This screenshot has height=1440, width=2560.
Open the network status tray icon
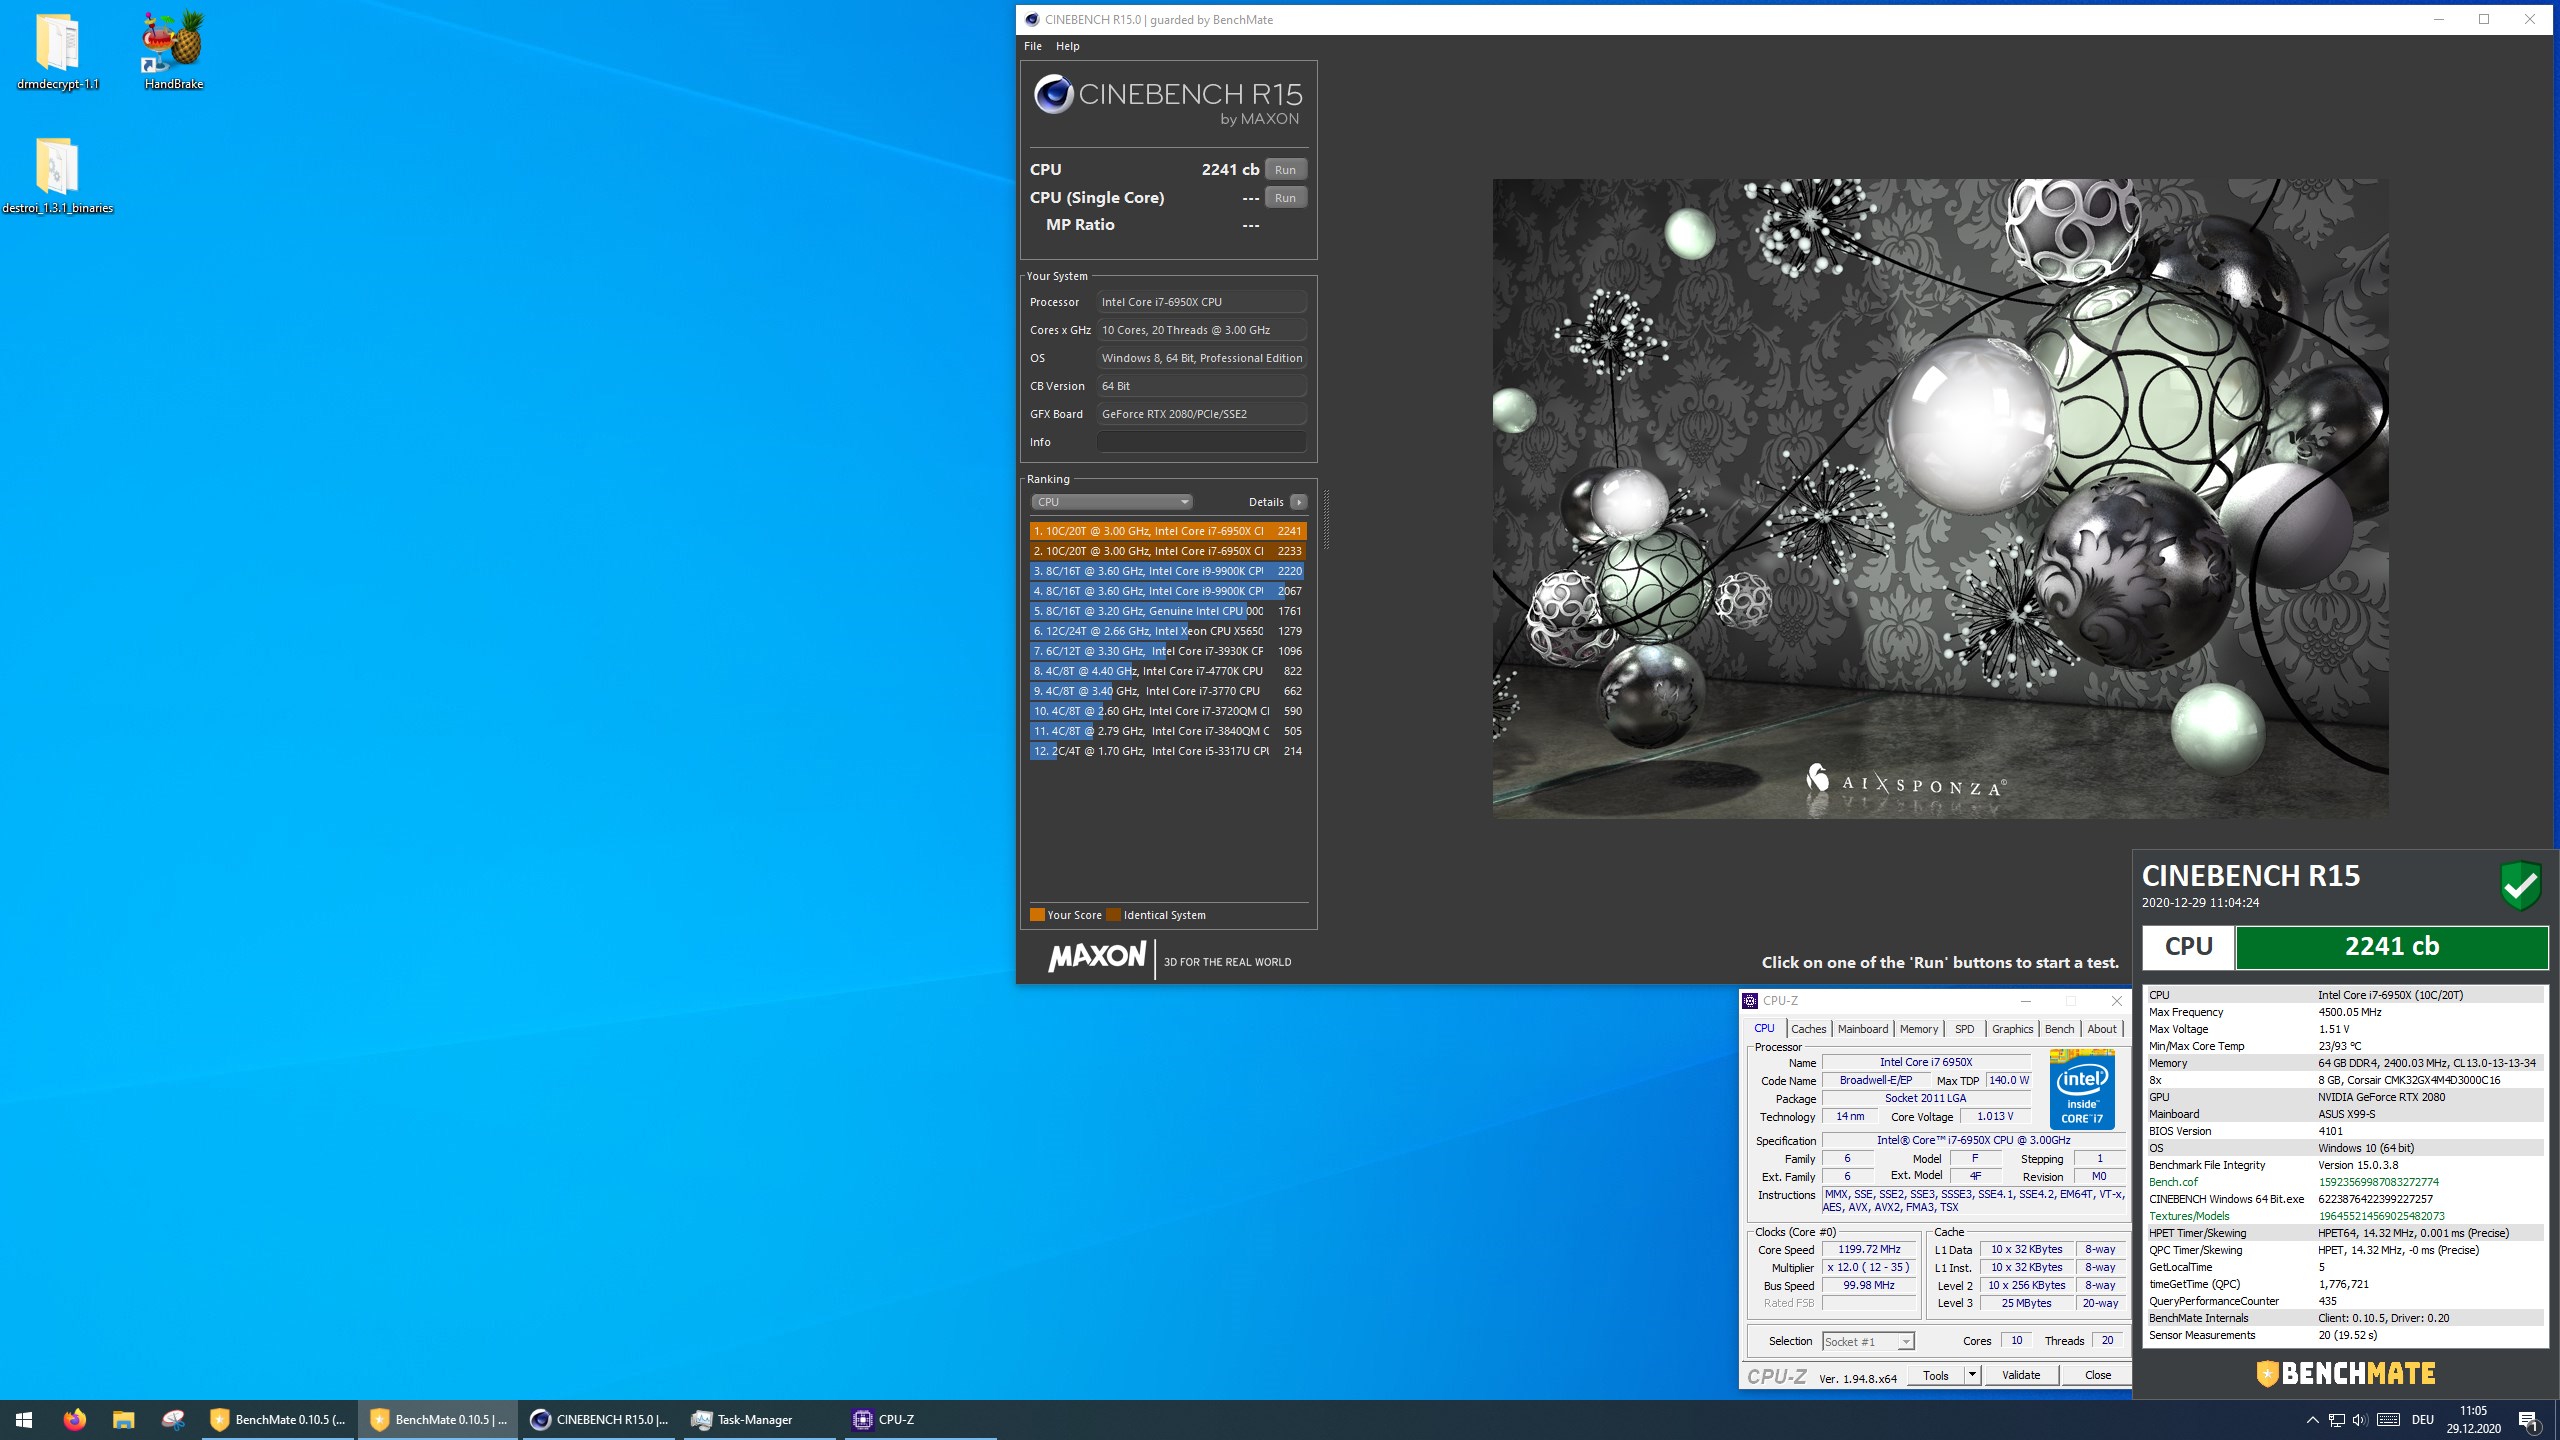point(2337,1420)
